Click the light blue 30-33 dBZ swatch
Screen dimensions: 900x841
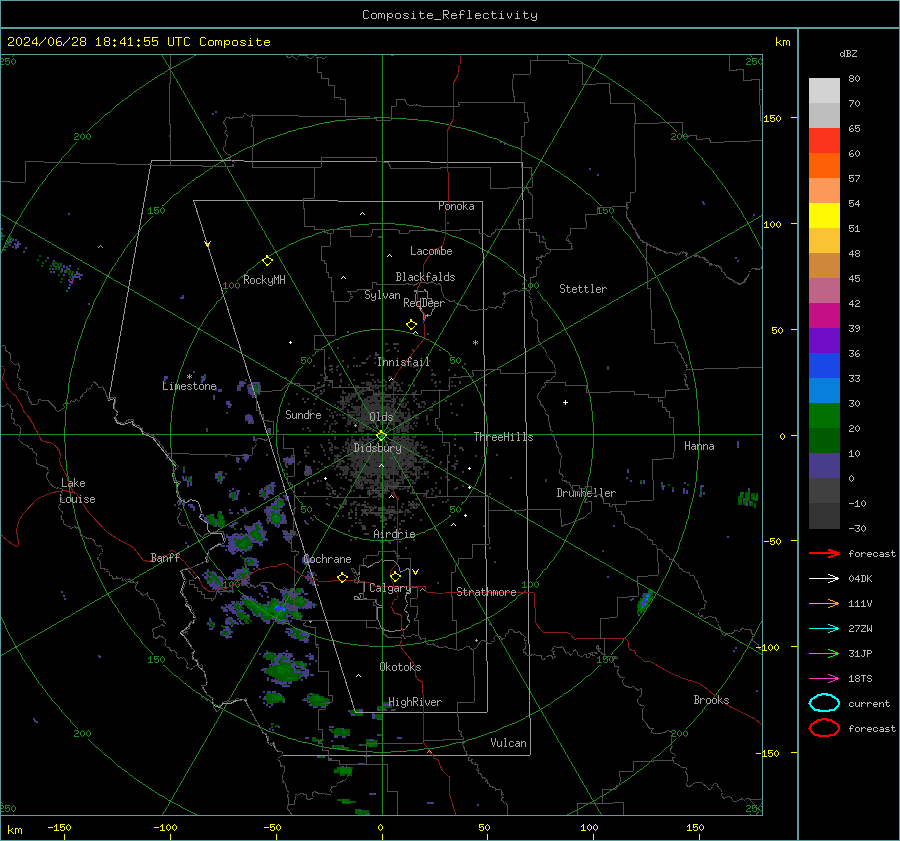pos(824,390)
